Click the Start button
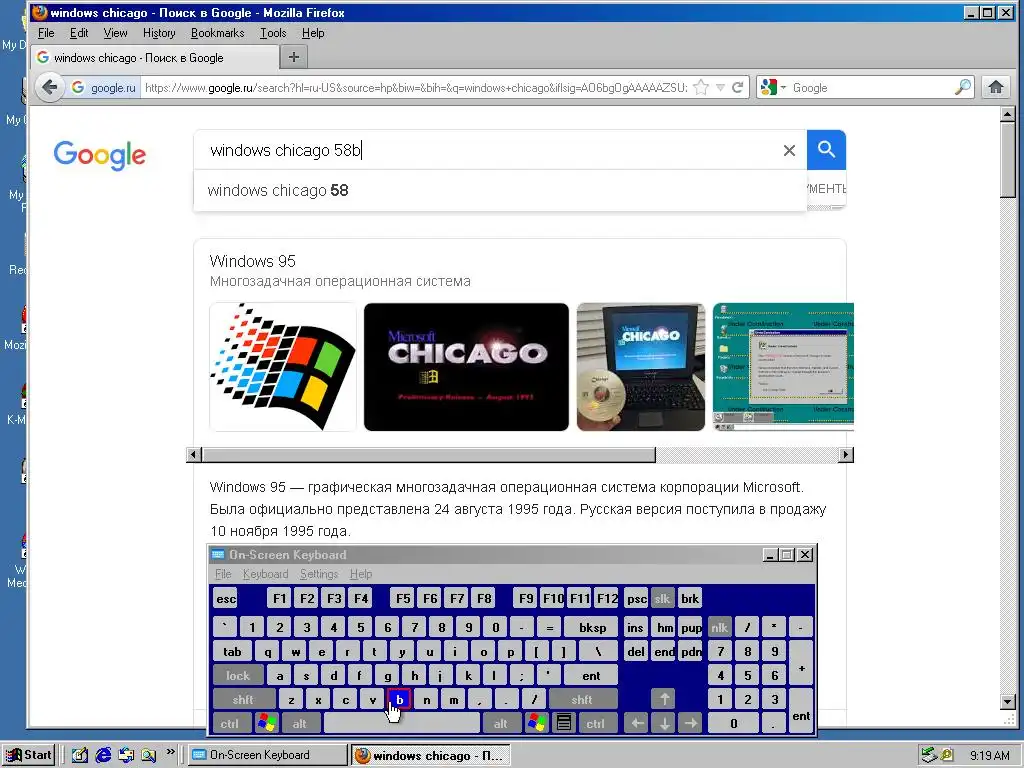1024x768 pixels. 28,755
